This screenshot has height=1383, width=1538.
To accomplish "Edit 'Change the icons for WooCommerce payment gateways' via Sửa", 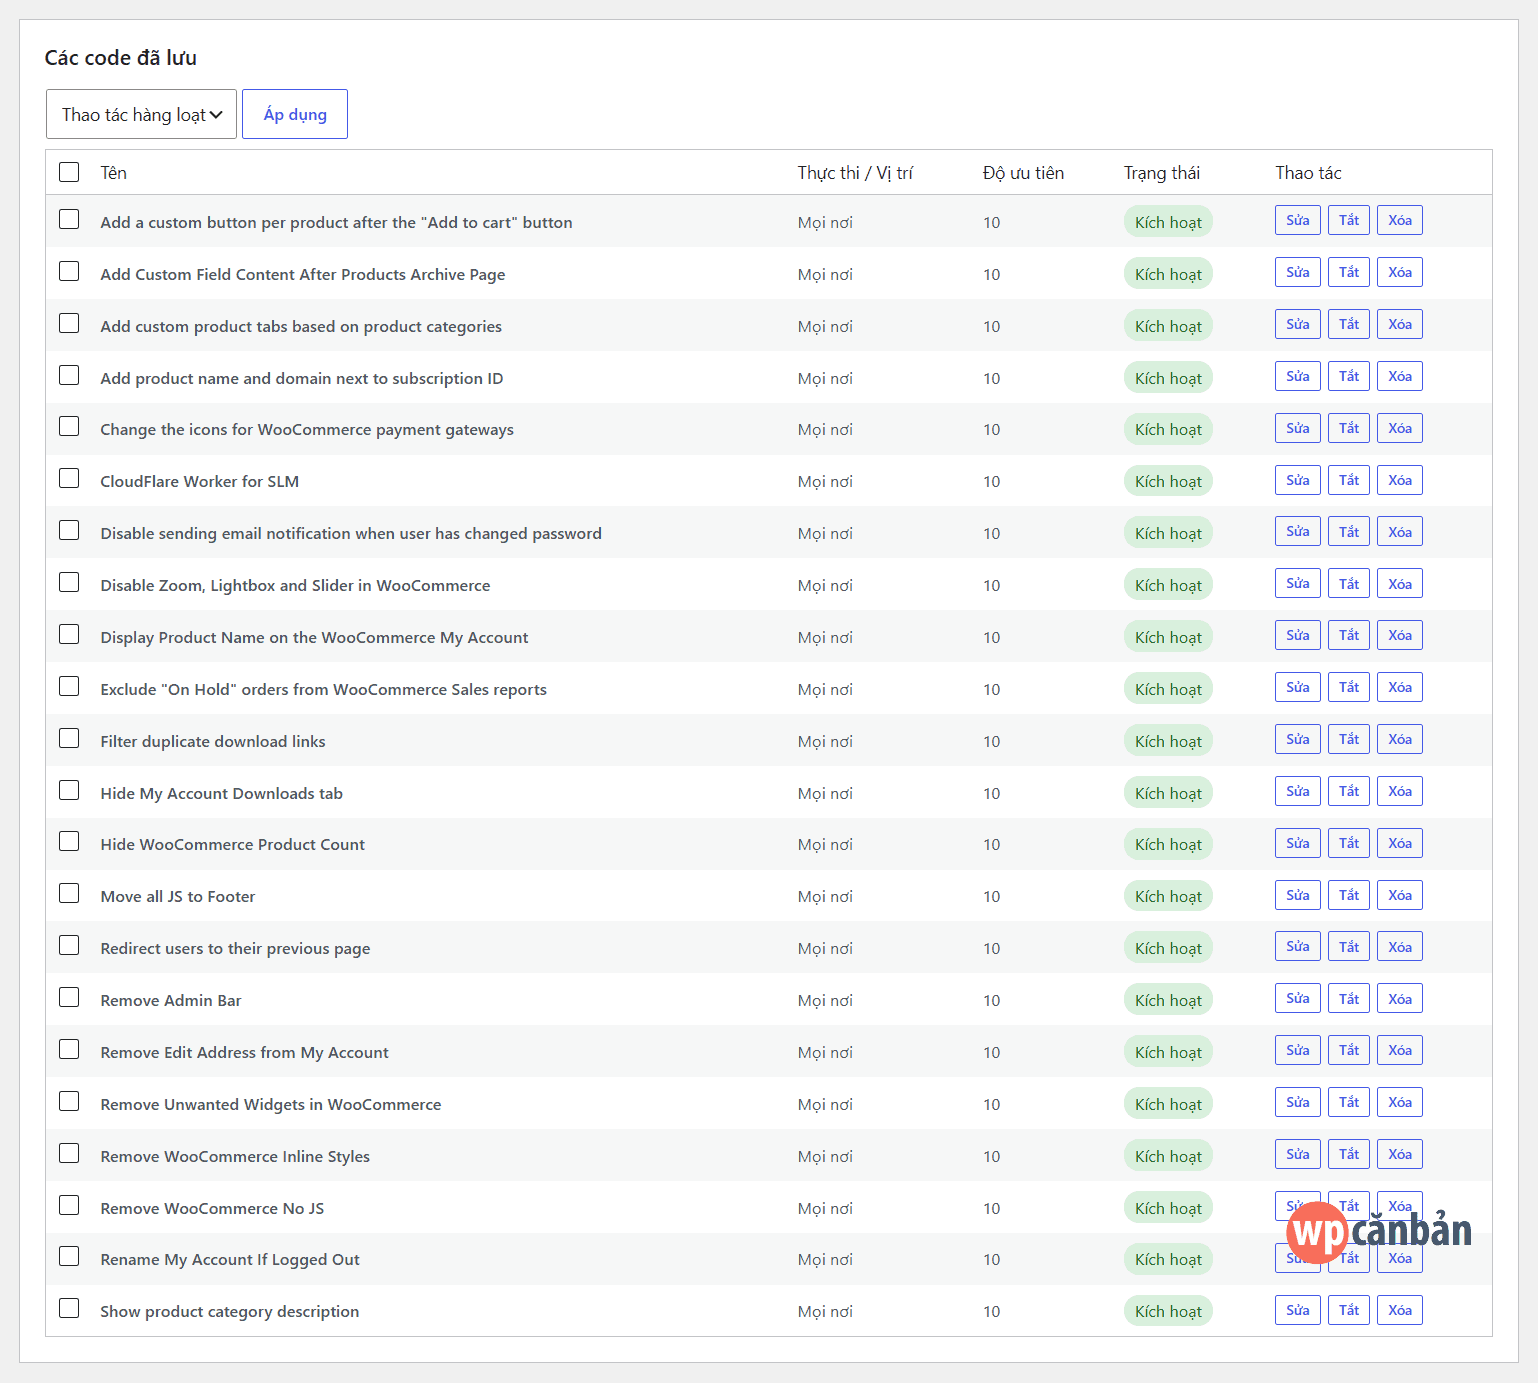I will 1298,428.
